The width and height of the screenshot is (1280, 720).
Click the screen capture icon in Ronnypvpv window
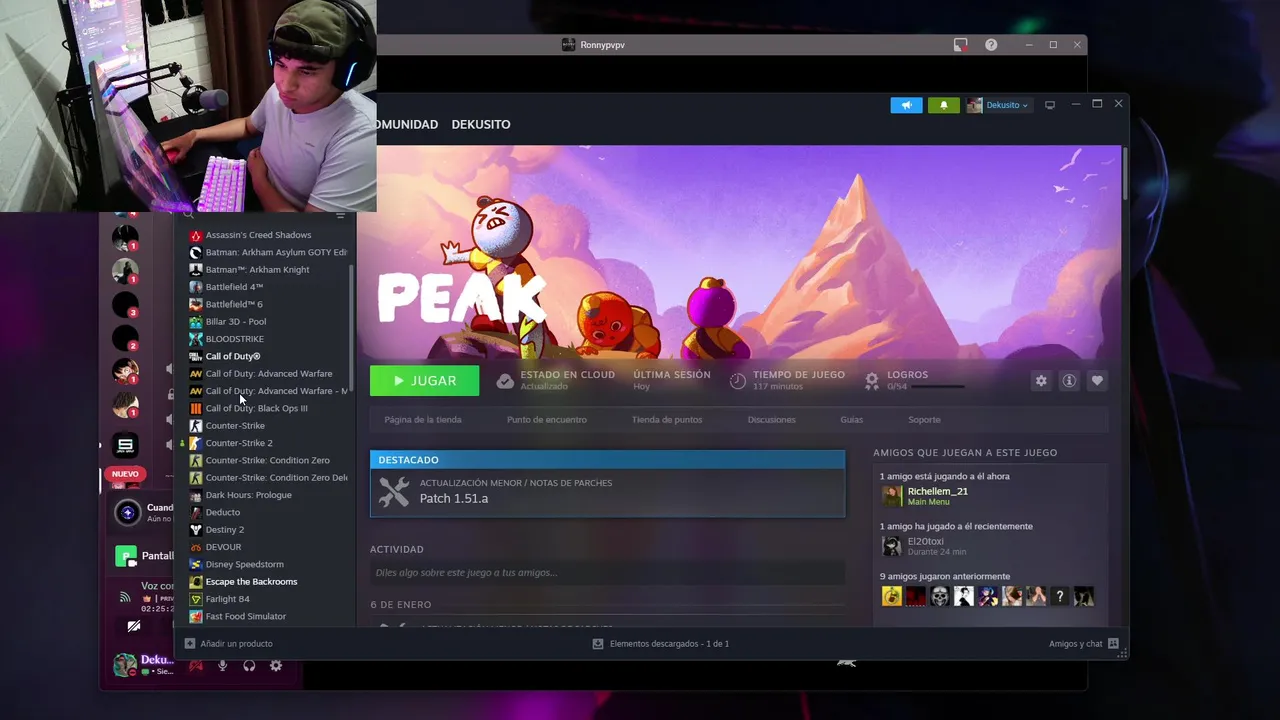pos(960,45)
